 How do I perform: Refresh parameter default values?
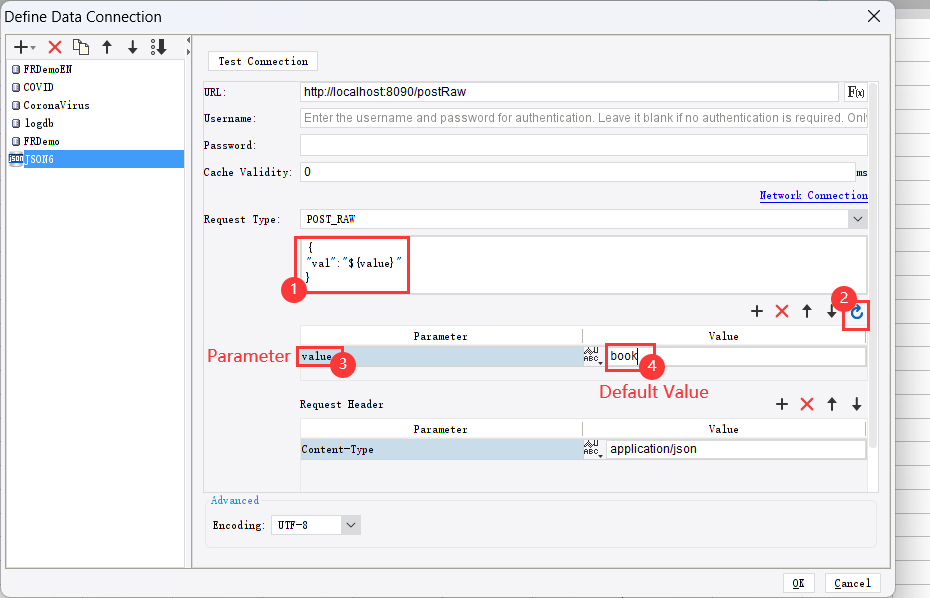pyautogui.click(x=857, y=314)
